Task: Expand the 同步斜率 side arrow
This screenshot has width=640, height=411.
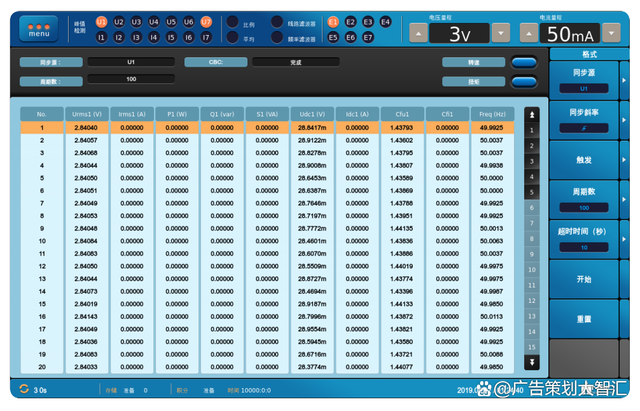Action: pos(624,120)
